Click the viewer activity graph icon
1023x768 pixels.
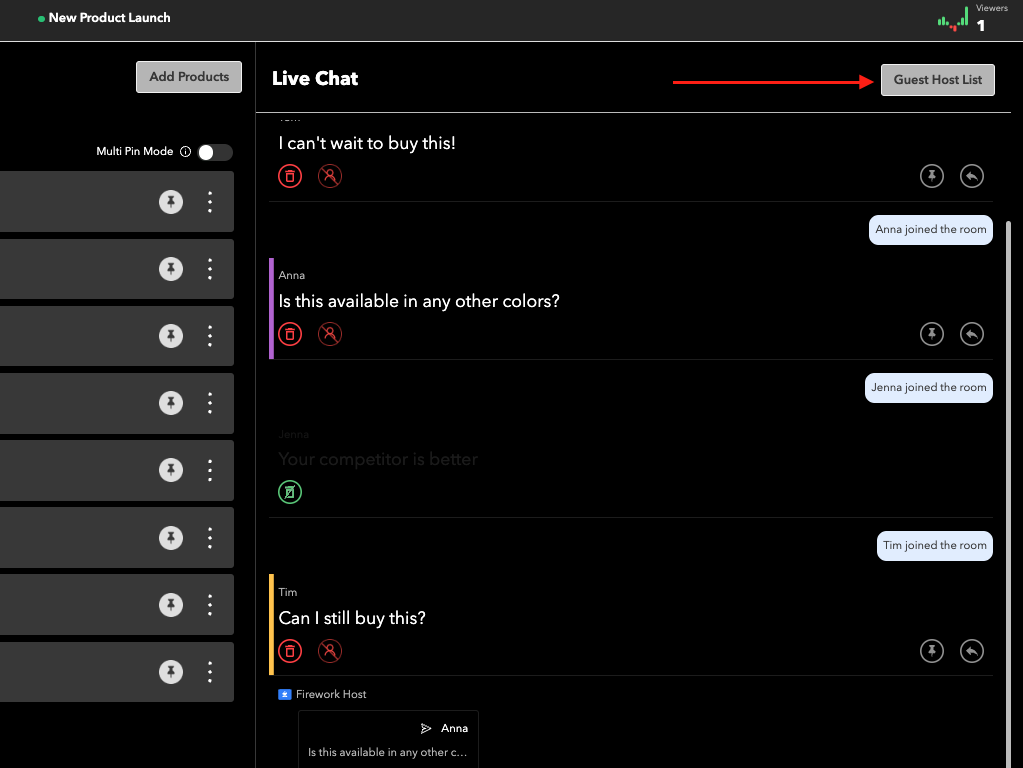click(950, 19)
